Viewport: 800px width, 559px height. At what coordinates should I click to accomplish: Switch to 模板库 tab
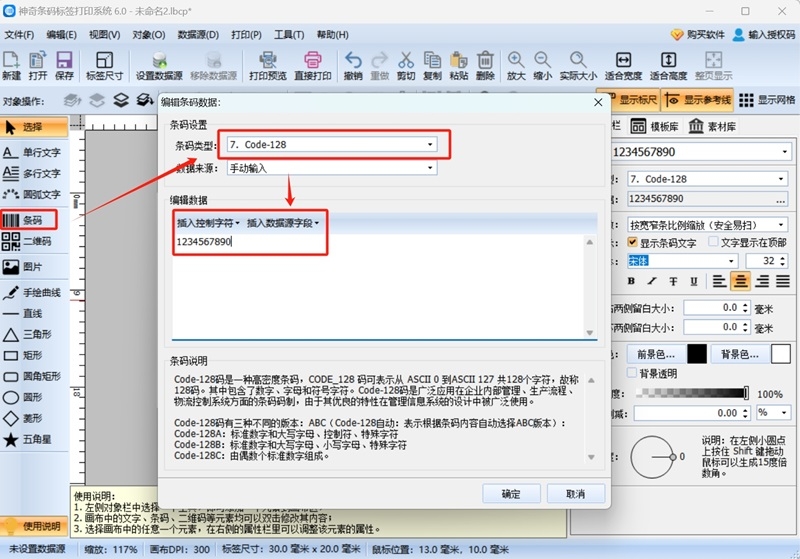point(655,126)
